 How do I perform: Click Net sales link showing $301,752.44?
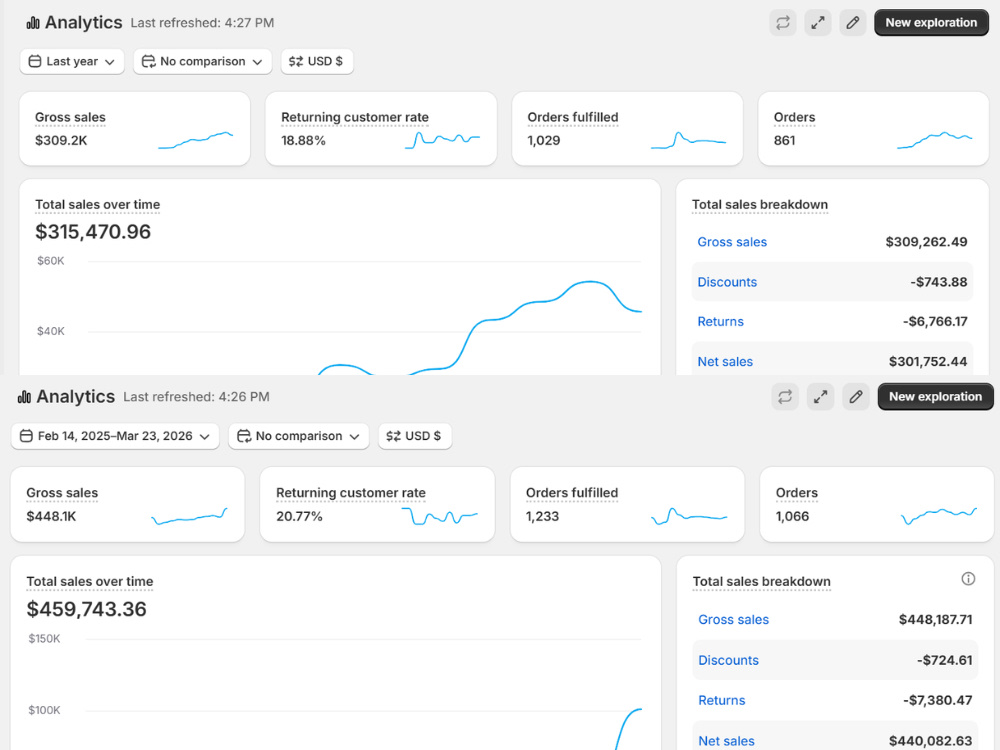[725, 362]
